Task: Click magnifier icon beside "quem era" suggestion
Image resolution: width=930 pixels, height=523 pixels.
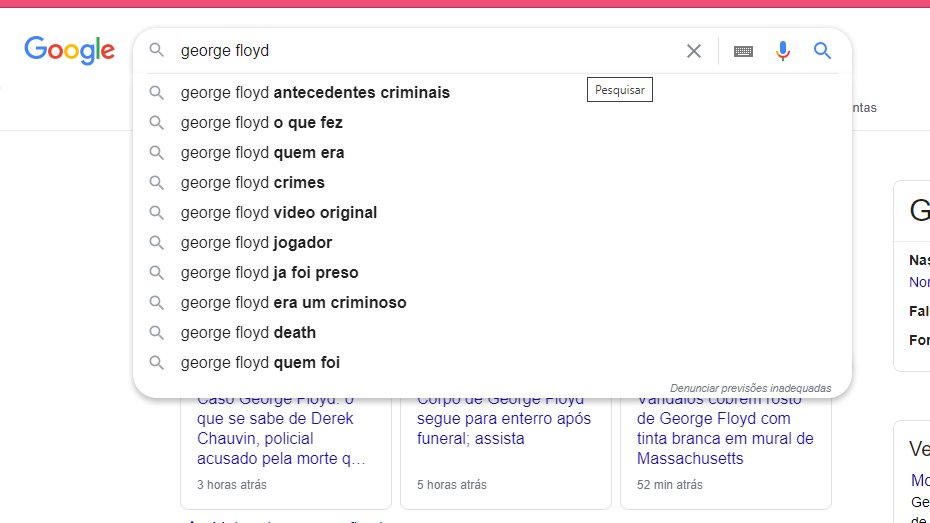Action: 157,152
